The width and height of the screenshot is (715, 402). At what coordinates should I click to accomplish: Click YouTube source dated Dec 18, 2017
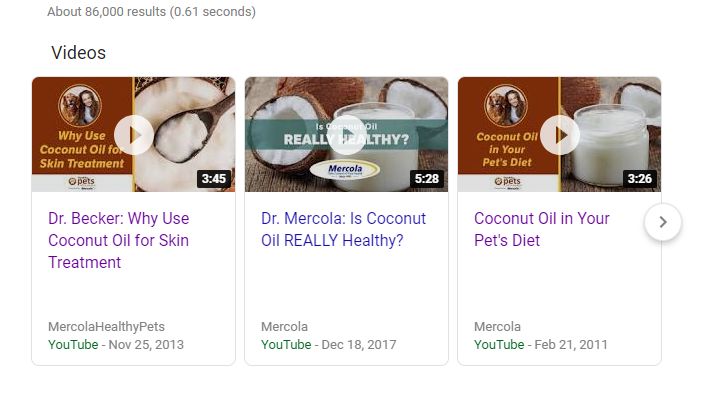286,345
